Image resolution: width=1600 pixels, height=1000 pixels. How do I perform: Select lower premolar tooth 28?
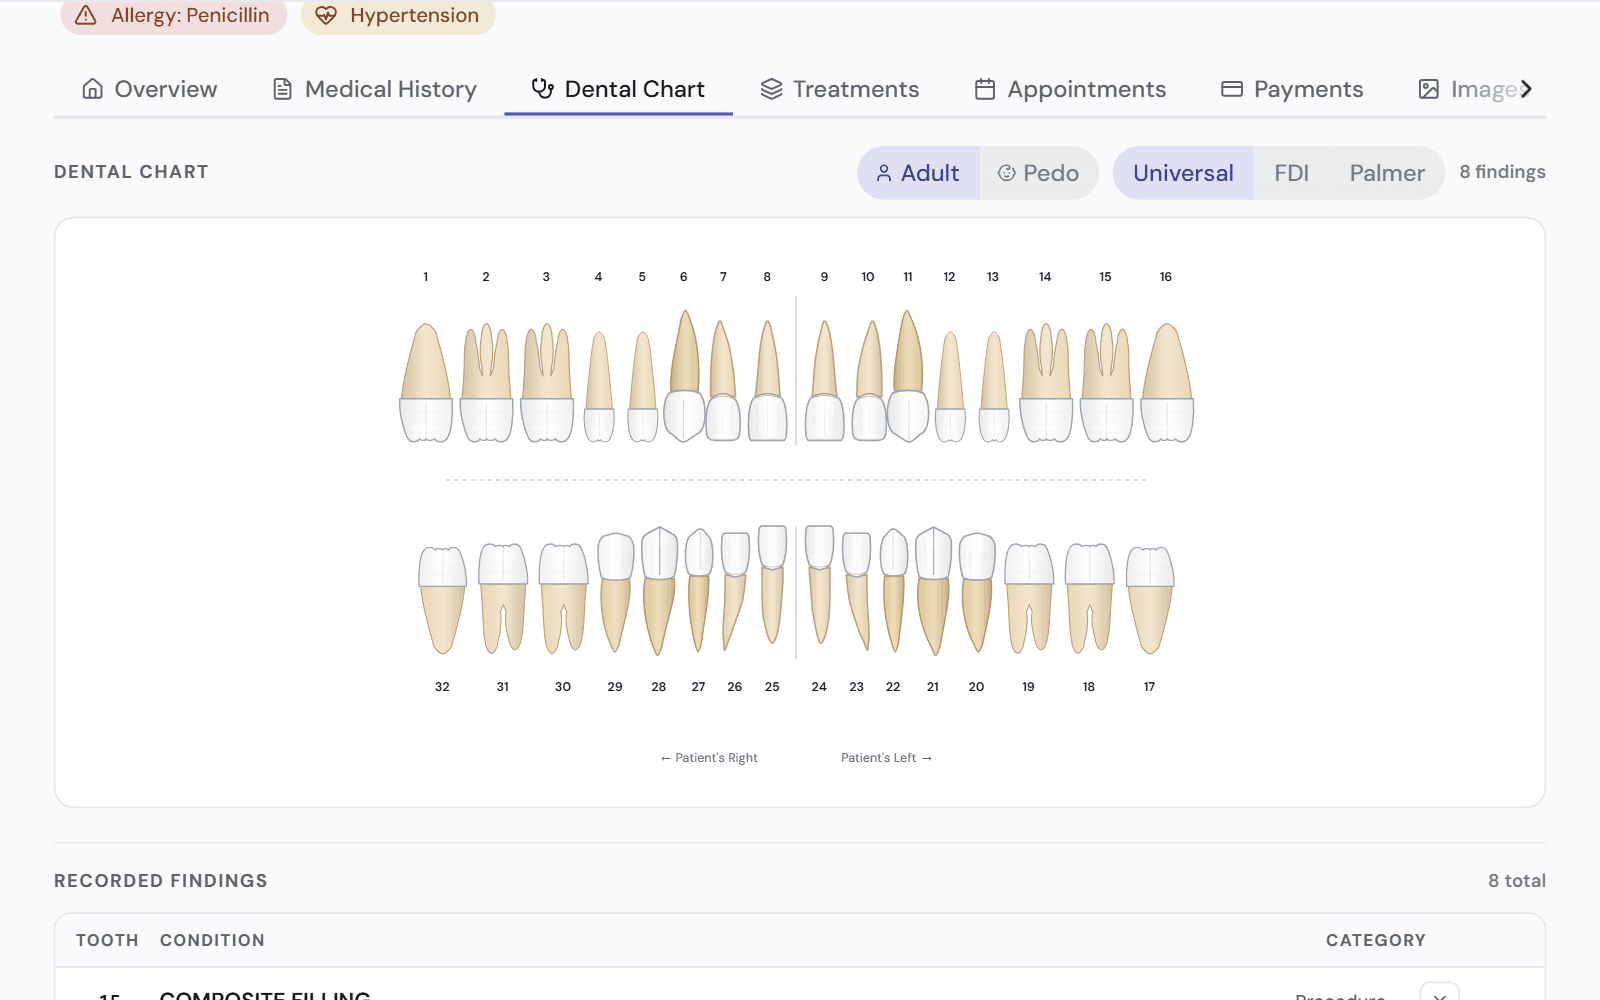tap(659, 590)
